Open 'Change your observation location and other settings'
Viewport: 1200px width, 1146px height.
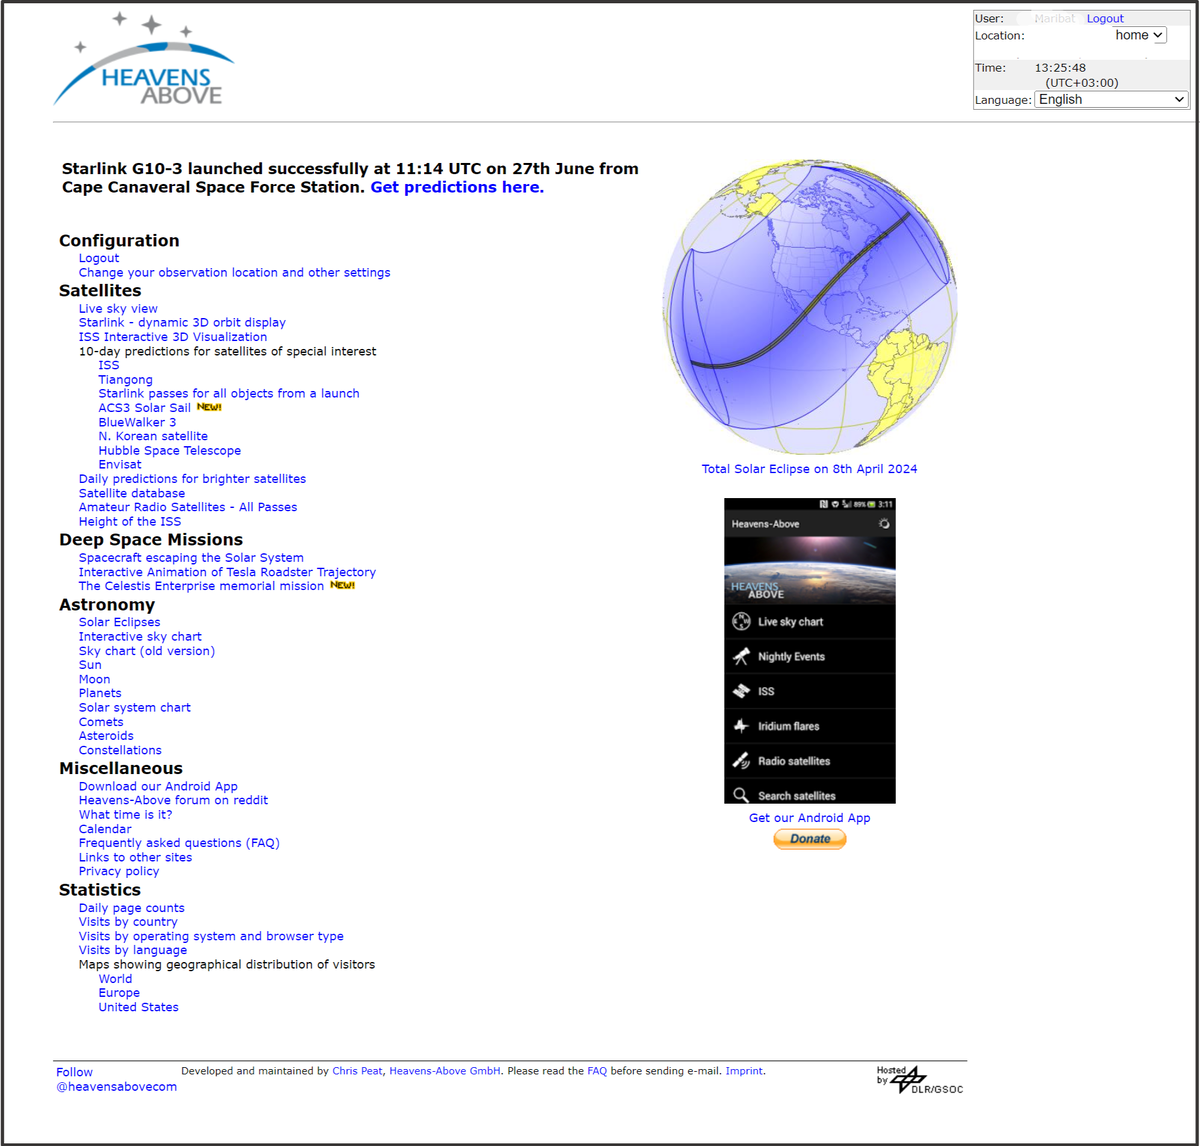(235, 272)
